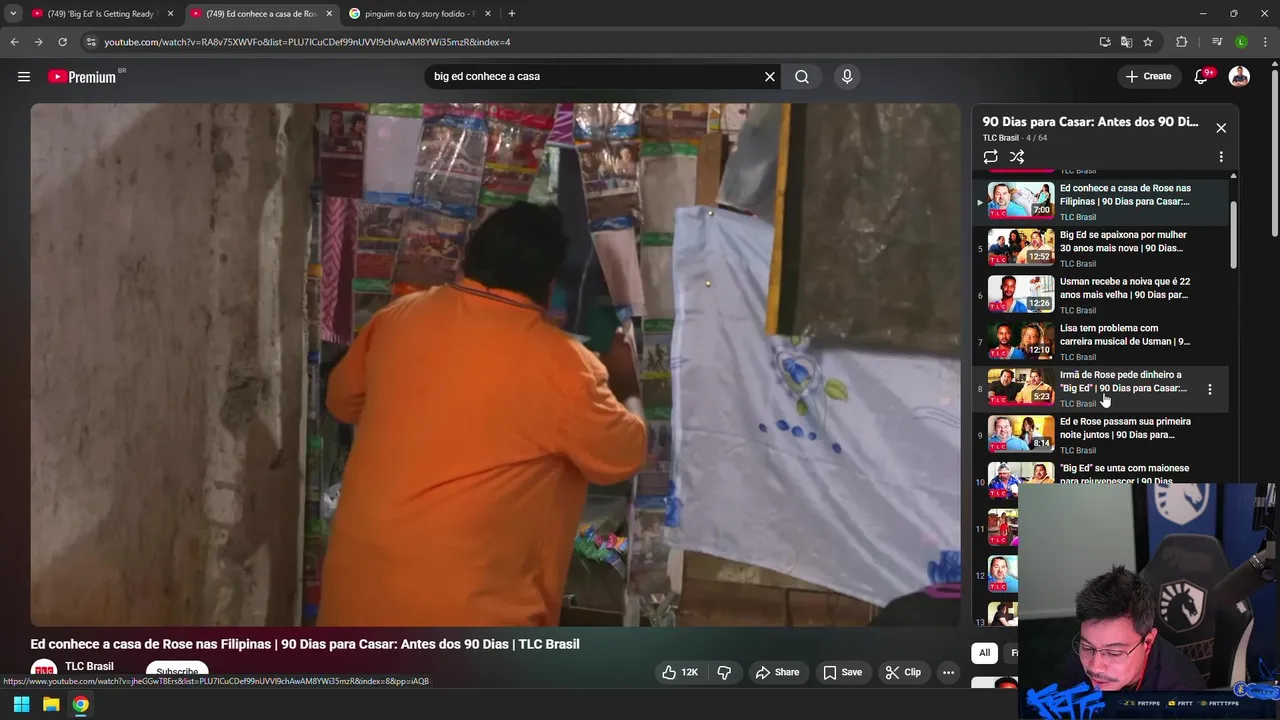Open Irmã de Rose pede dinheiro thumbnail

(x=1021, y=387)
